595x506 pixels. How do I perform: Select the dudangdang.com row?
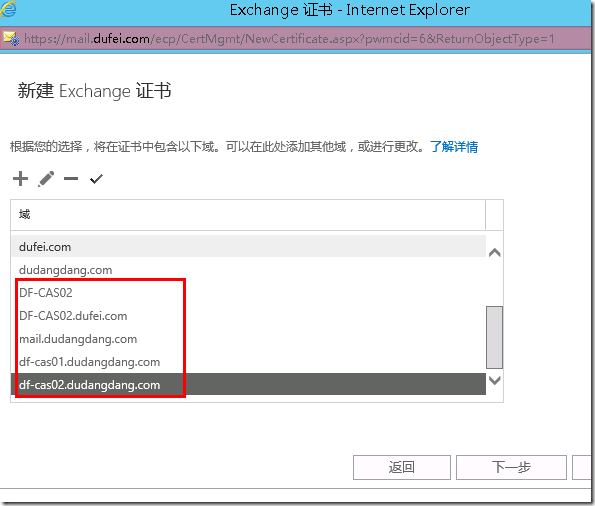click(x=248, y=270)
